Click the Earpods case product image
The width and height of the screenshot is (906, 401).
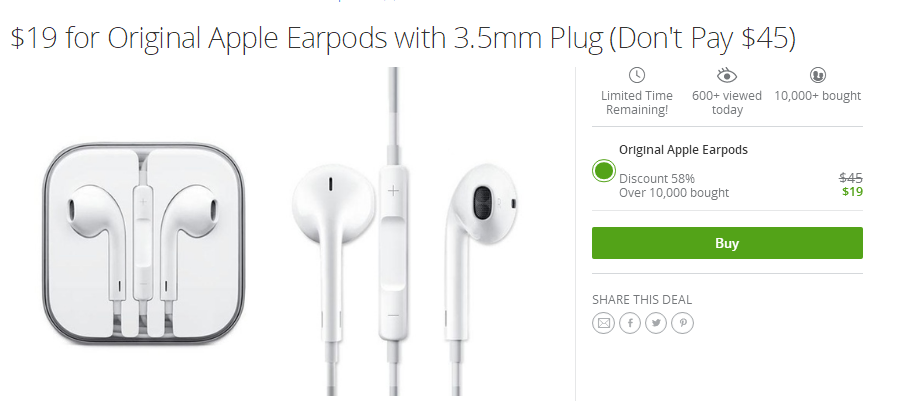(x=143, y=244)
